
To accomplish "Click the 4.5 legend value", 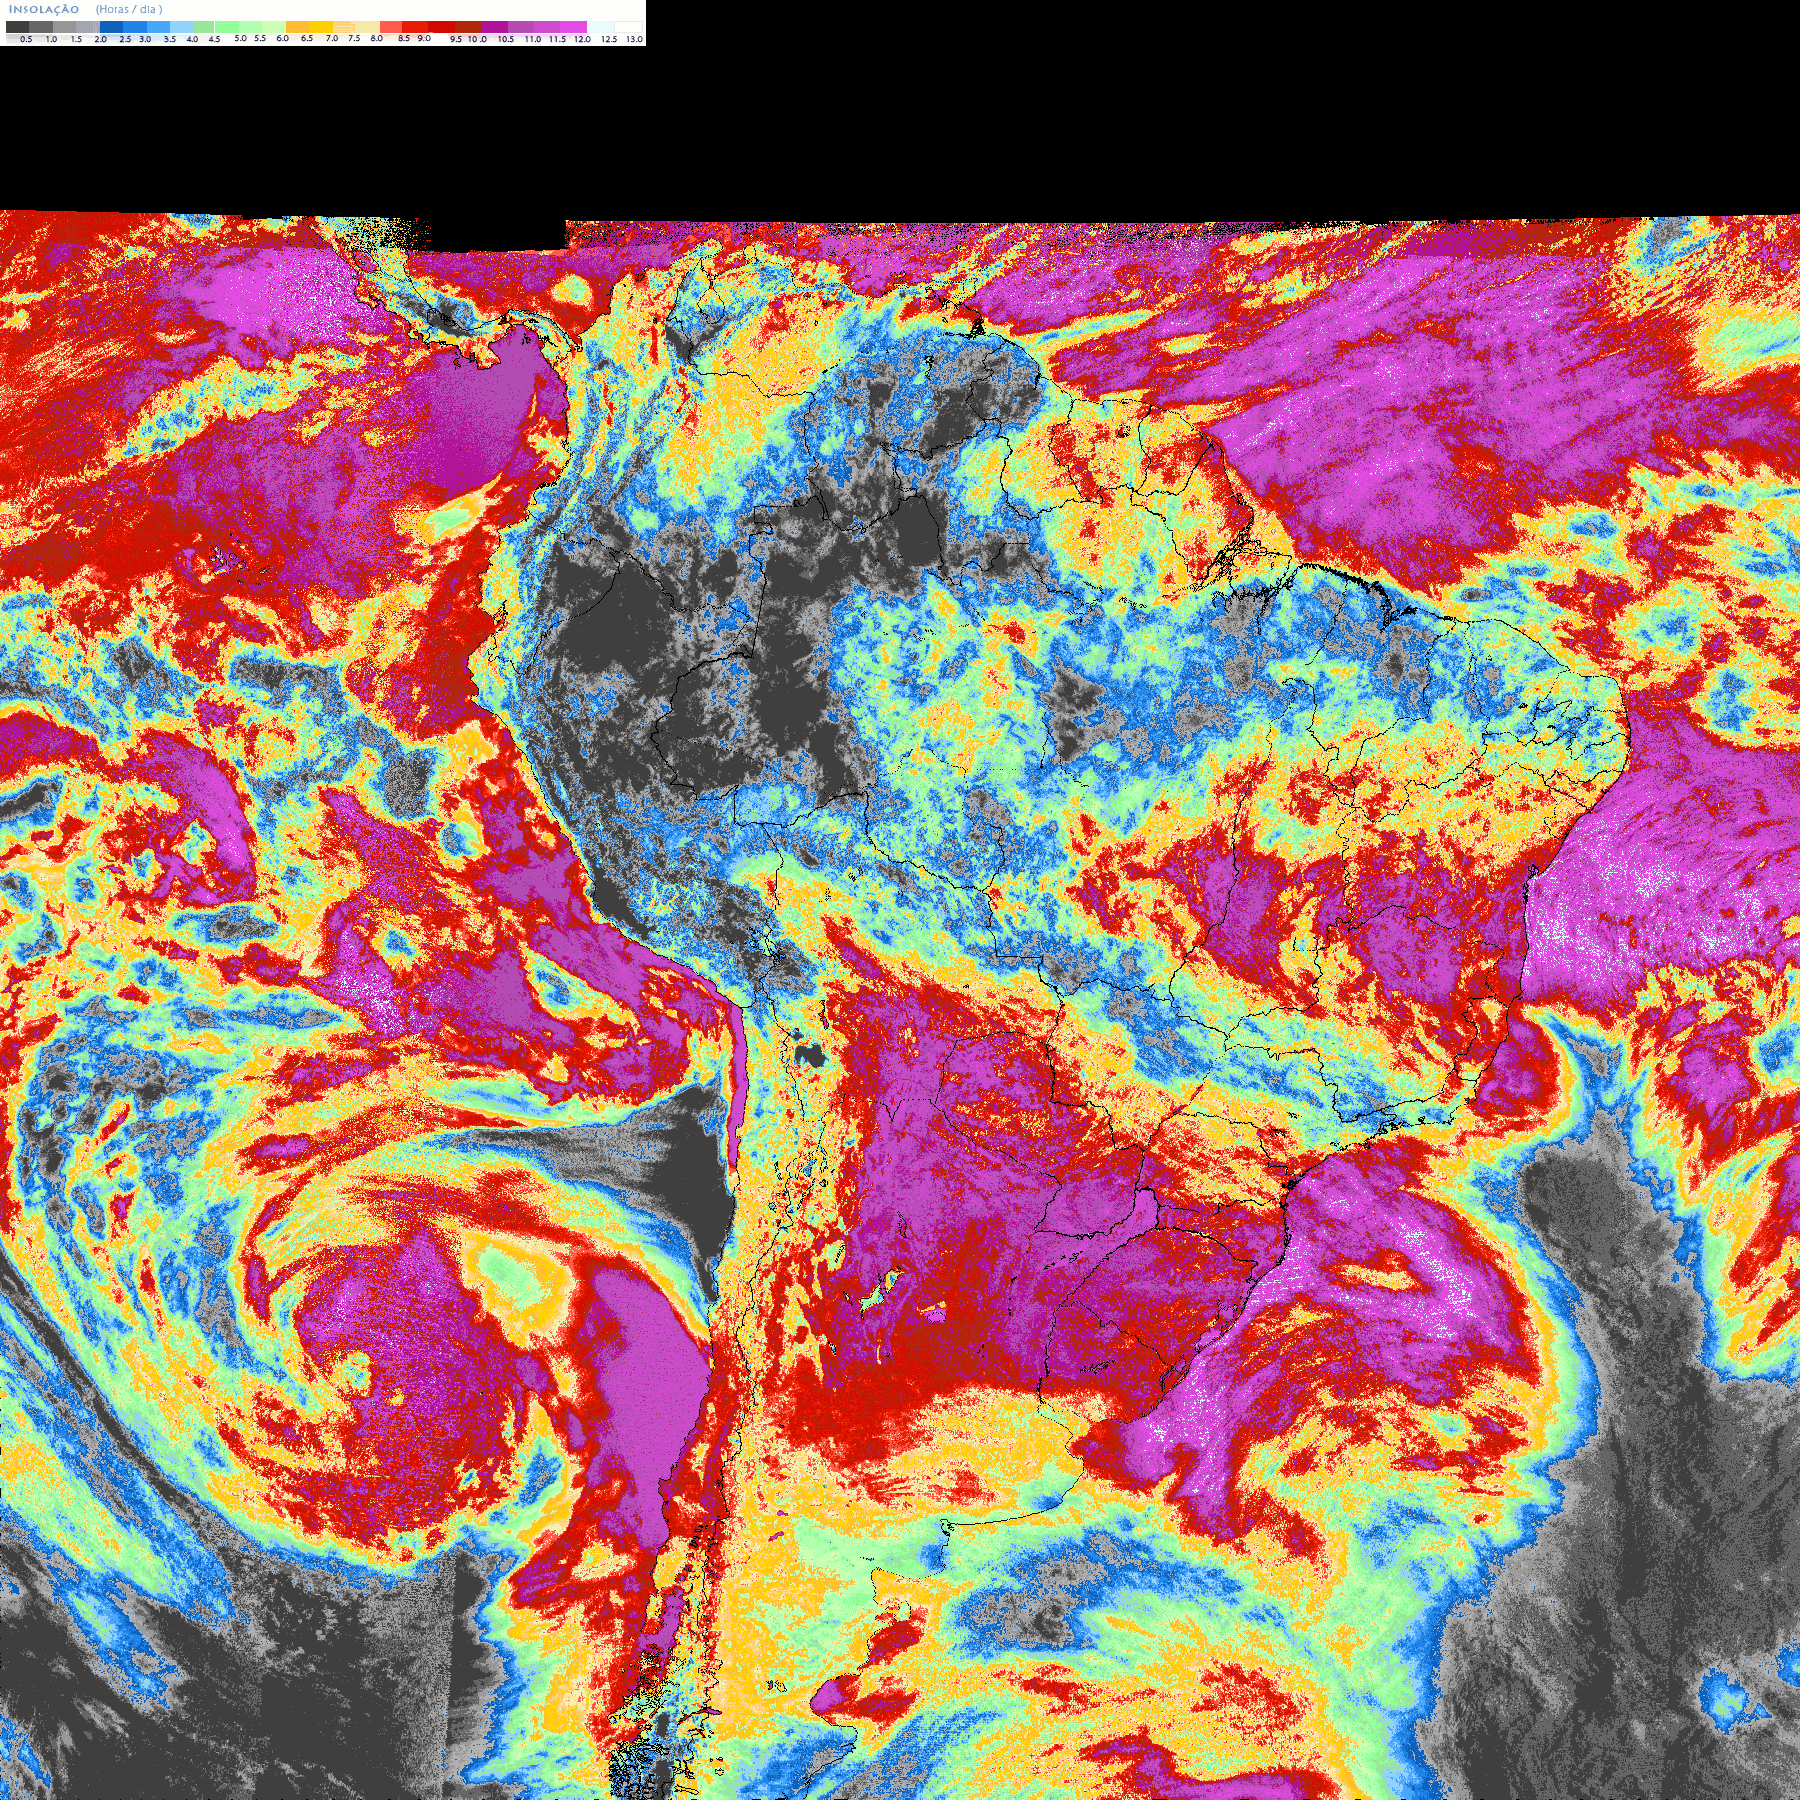I will 214,39.
